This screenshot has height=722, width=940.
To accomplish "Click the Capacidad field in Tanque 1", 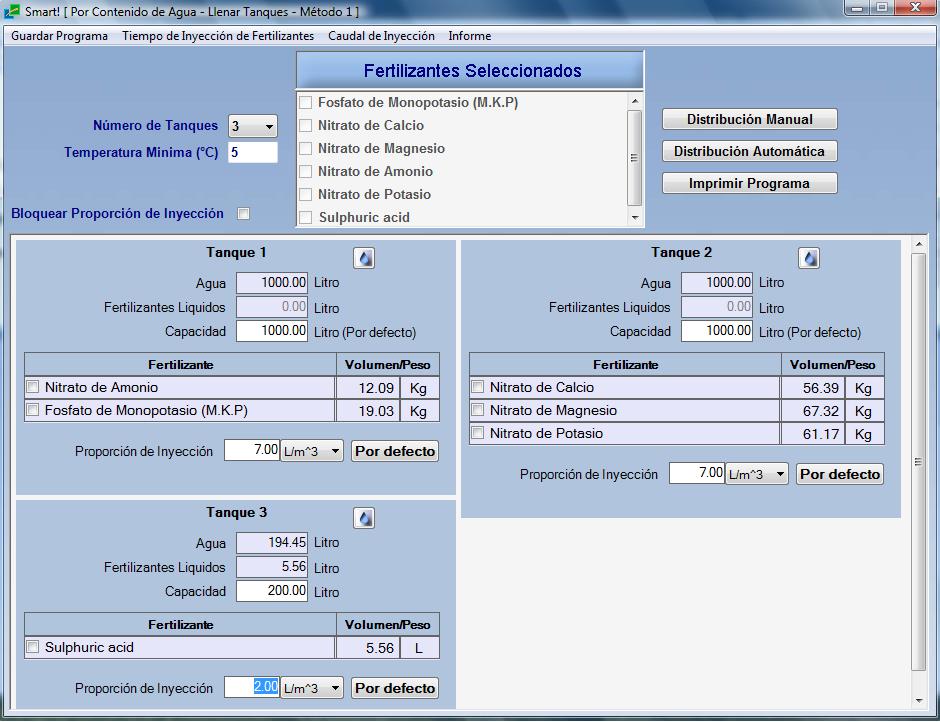I will (x=272, y=331).
